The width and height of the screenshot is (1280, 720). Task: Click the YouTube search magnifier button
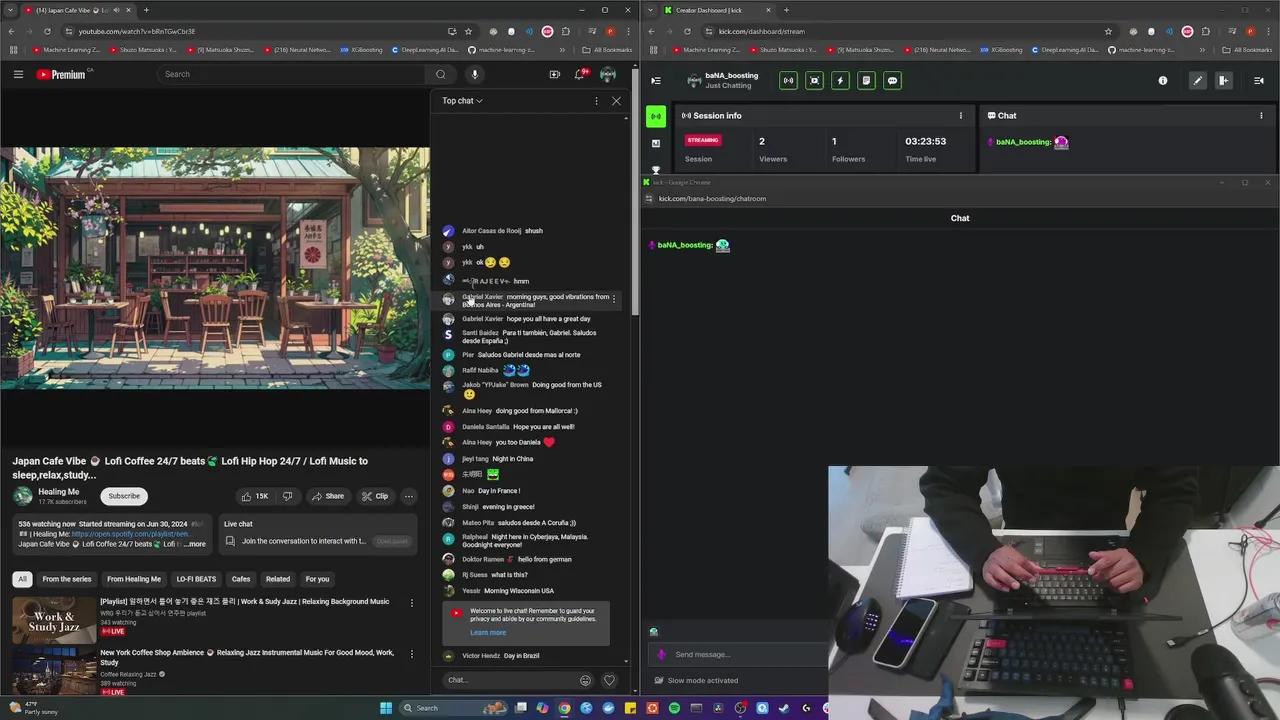440,74
